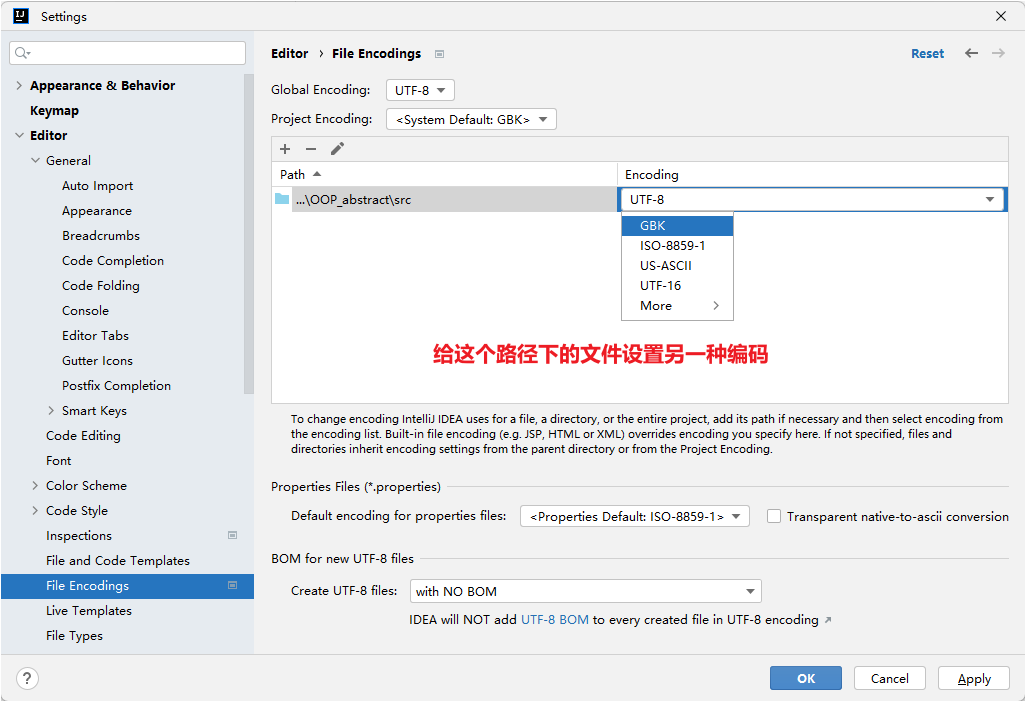The image size is (1025, 701).
Task: Open Breadcrumbs settings
Action: (101, 235)
